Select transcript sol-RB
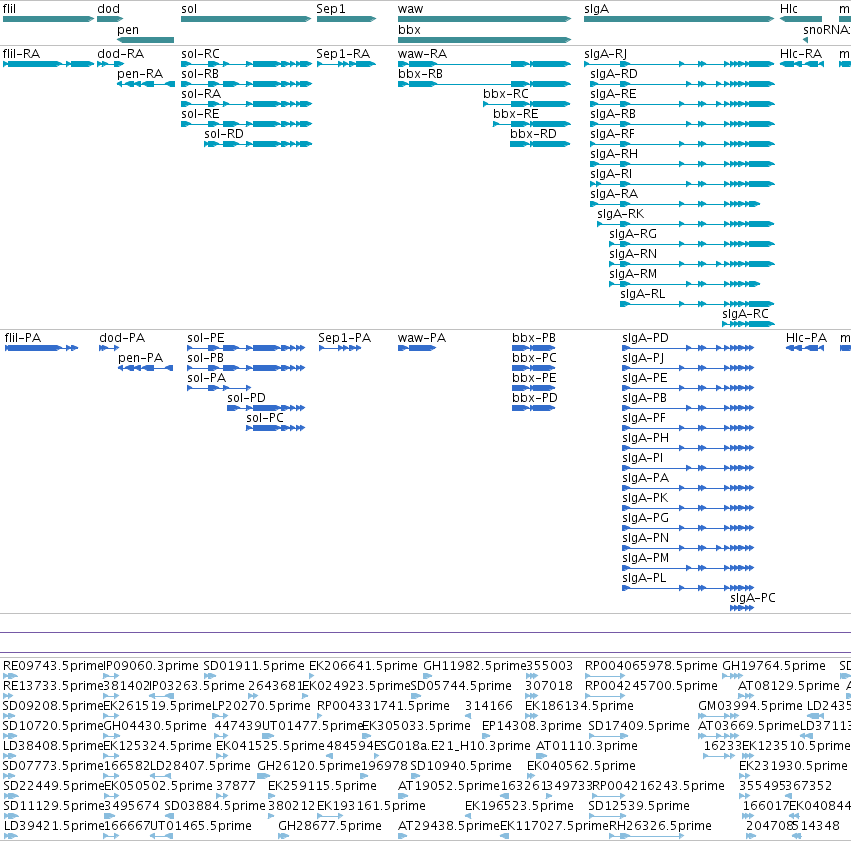Screen dimensions: 851x841 (x=246, y=84)
